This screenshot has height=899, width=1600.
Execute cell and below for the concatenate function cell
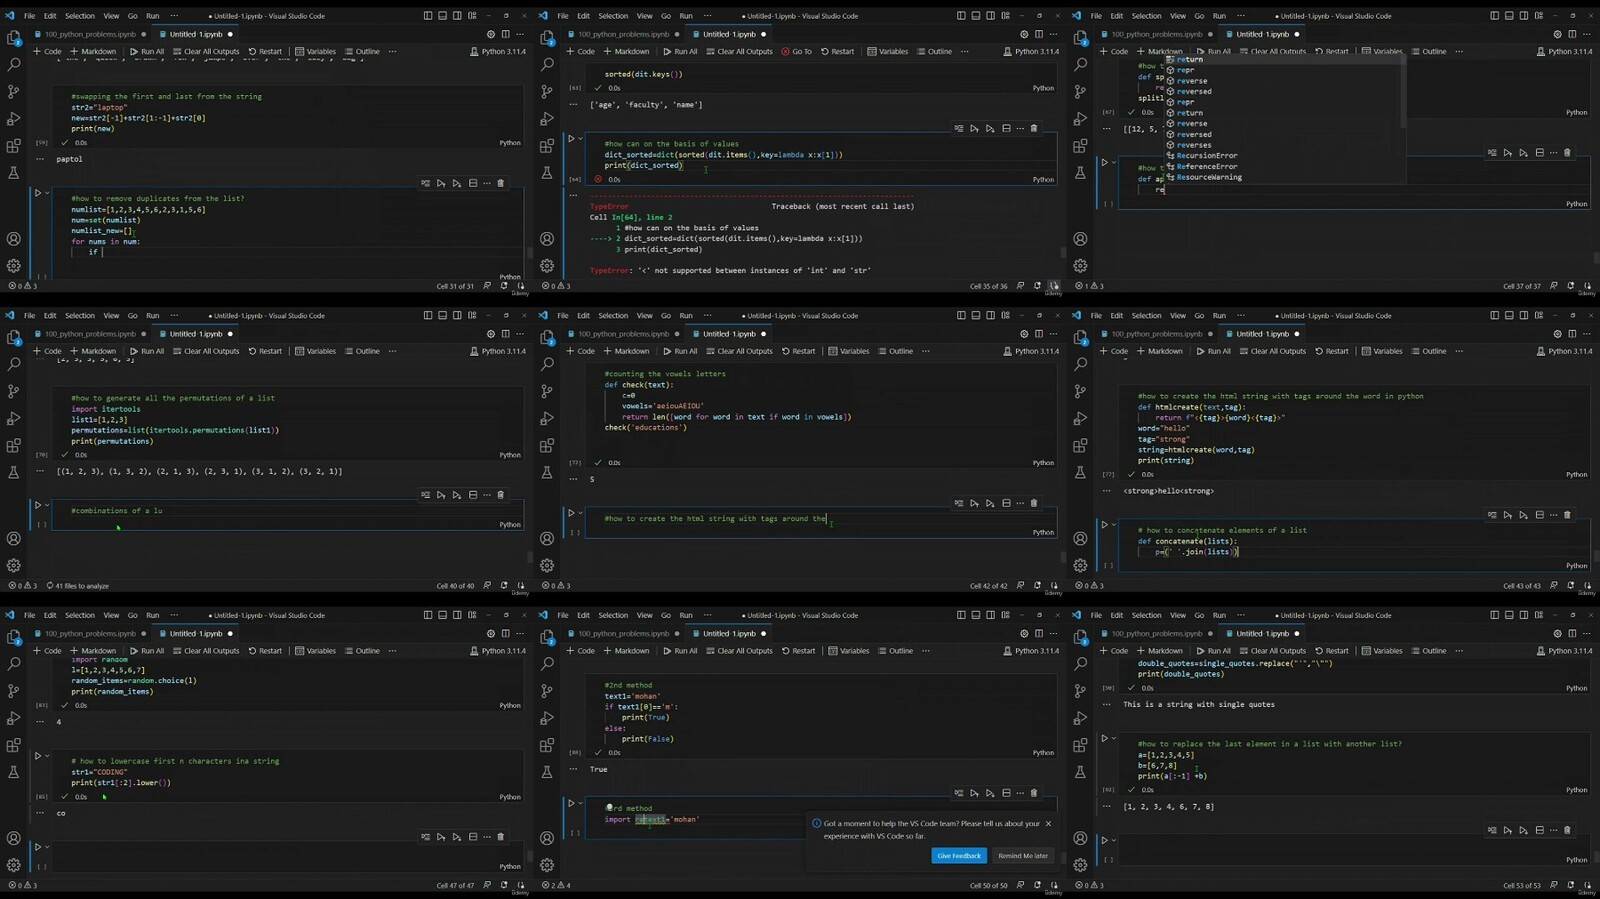1524,515
